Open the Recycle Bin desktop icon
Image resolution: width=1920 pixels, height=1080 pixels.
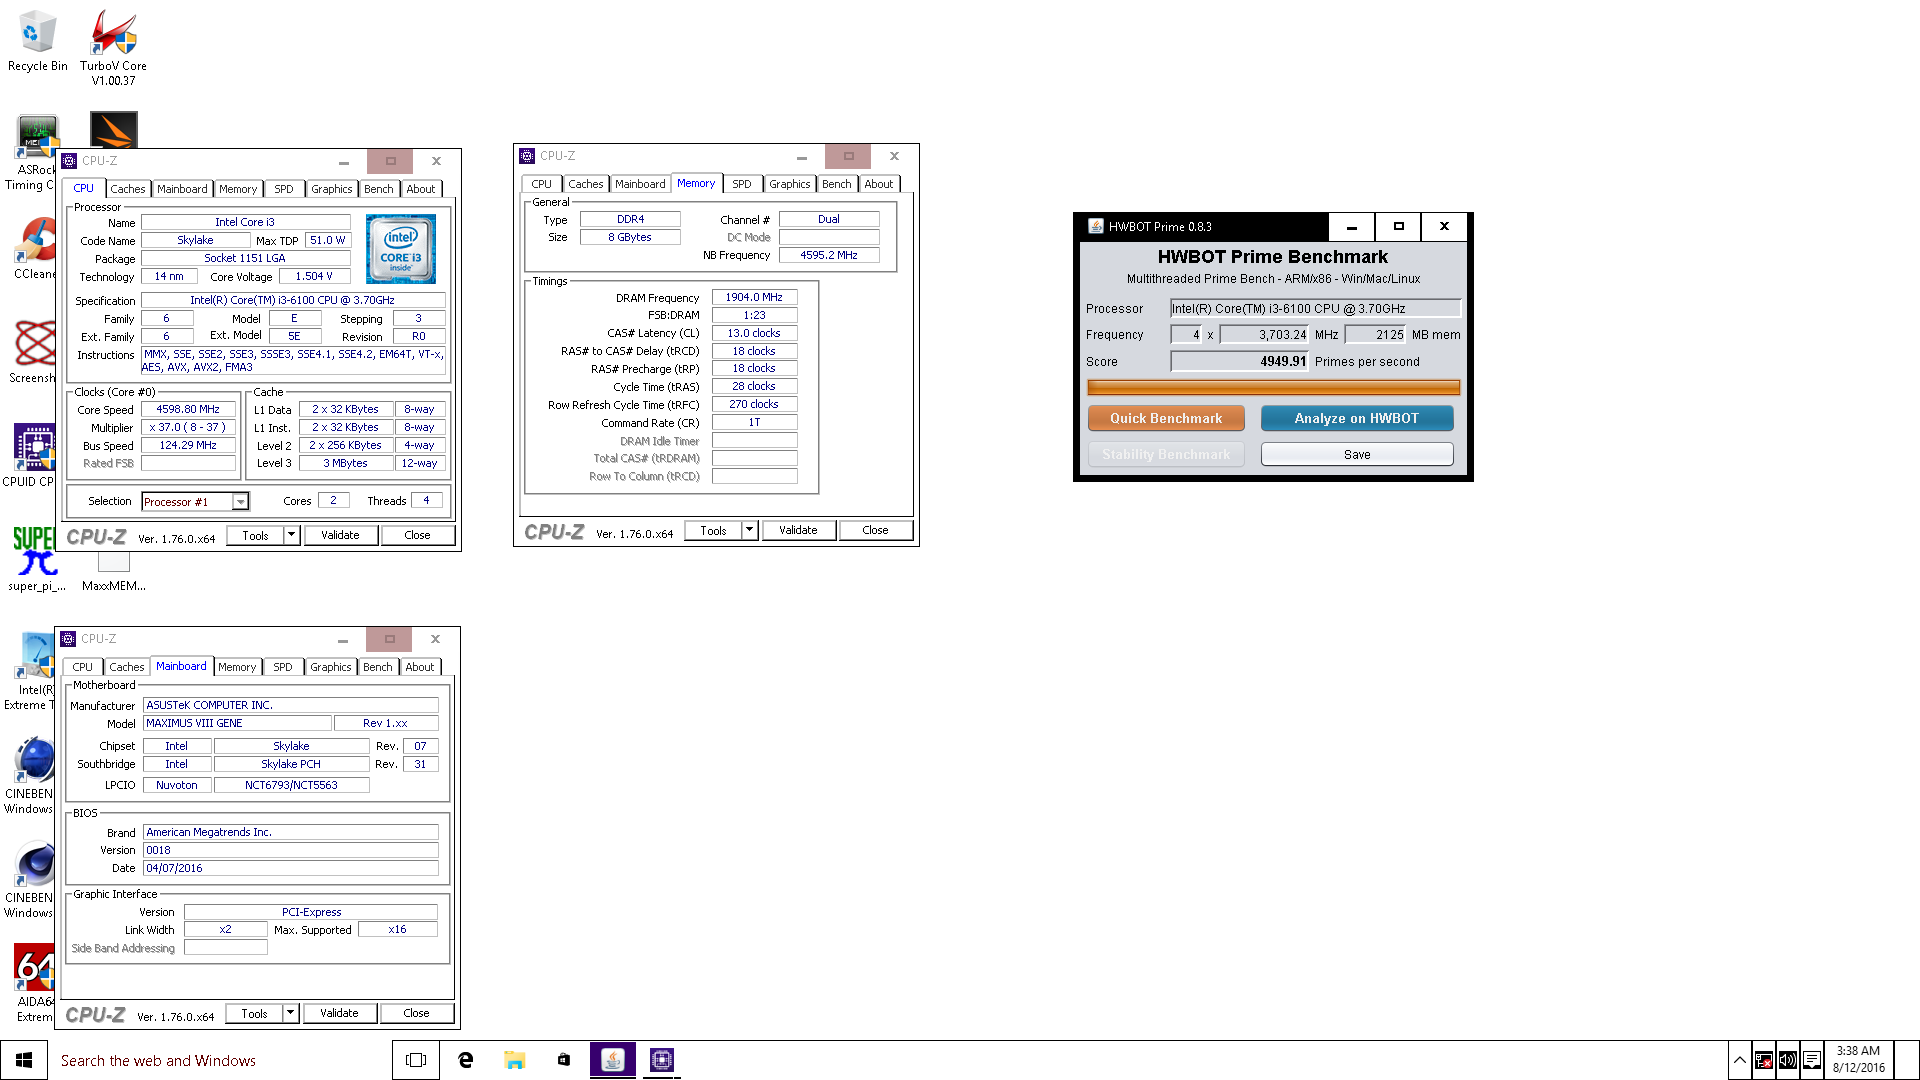pos(37,40)
